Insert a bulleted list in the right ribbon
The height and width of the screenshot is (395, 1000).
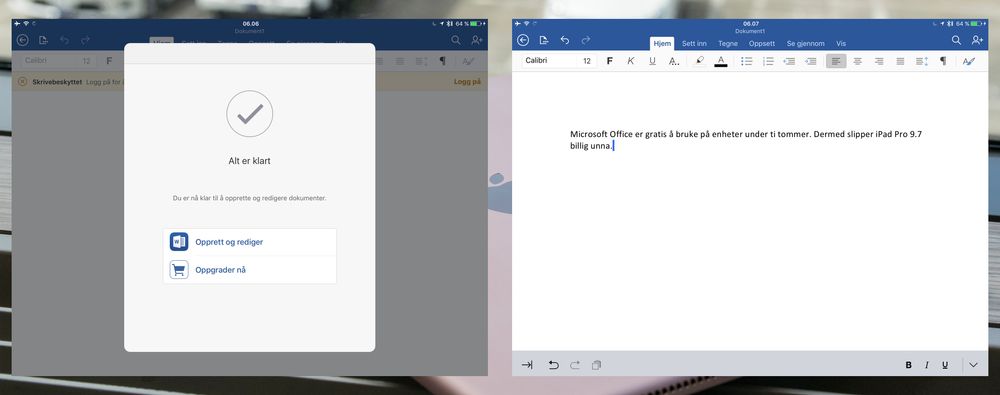(x=746, y=61)
